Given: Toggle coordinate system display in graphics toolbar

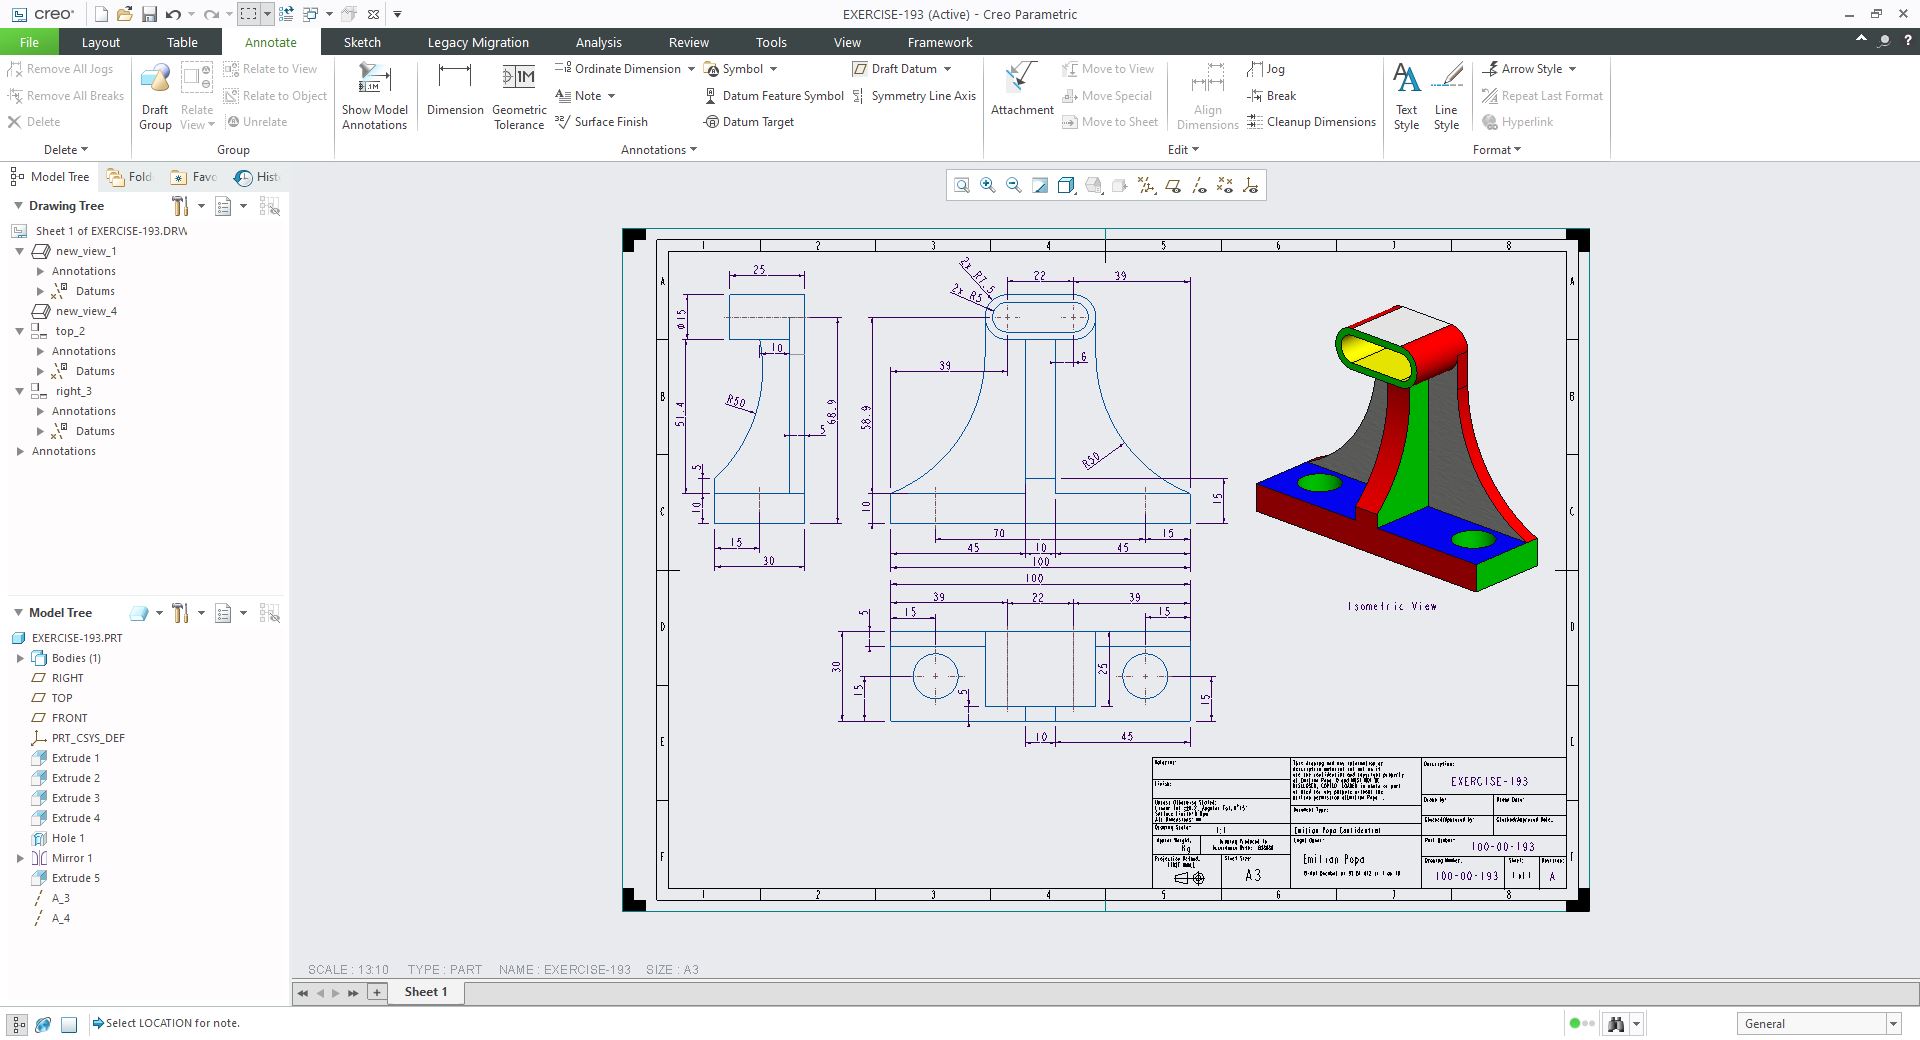Looking at the screenshot, I should [x=1251, y=186].
